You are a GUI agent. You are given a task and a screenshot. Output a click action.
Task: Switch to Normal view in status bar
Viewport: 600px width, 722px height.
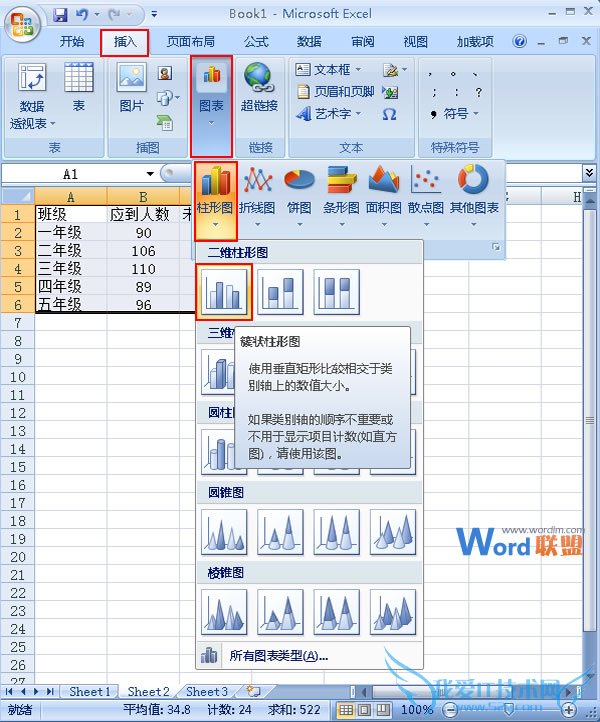coord(346,710)
